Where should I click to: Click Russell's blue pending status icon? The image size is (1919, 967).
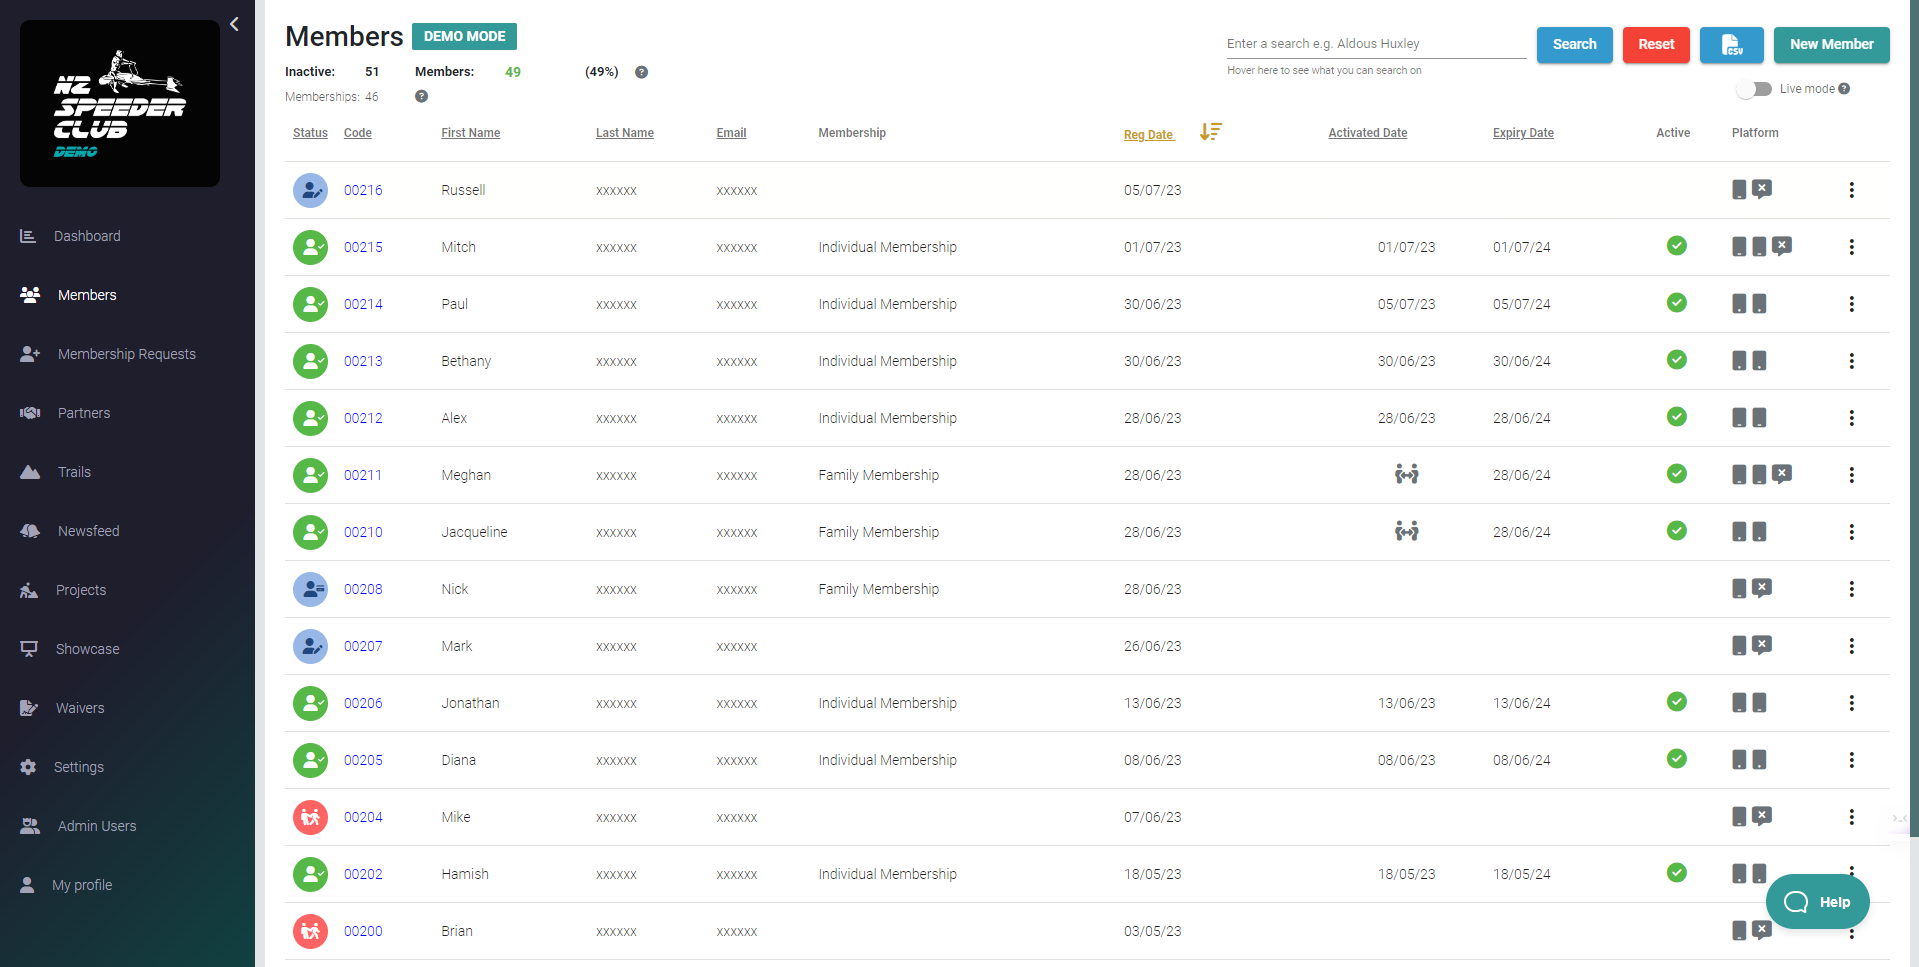click(x=310, y=190)
